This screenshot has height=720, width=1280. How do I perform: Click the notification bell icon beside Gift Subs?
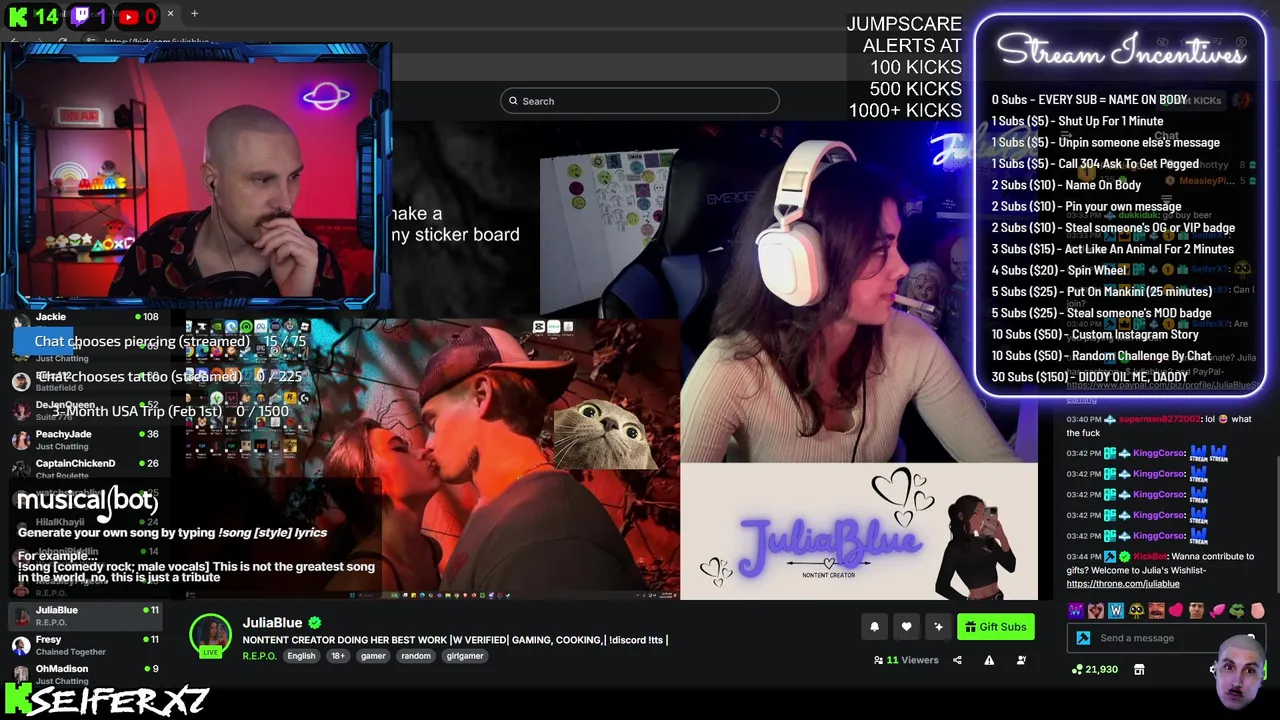874,627
